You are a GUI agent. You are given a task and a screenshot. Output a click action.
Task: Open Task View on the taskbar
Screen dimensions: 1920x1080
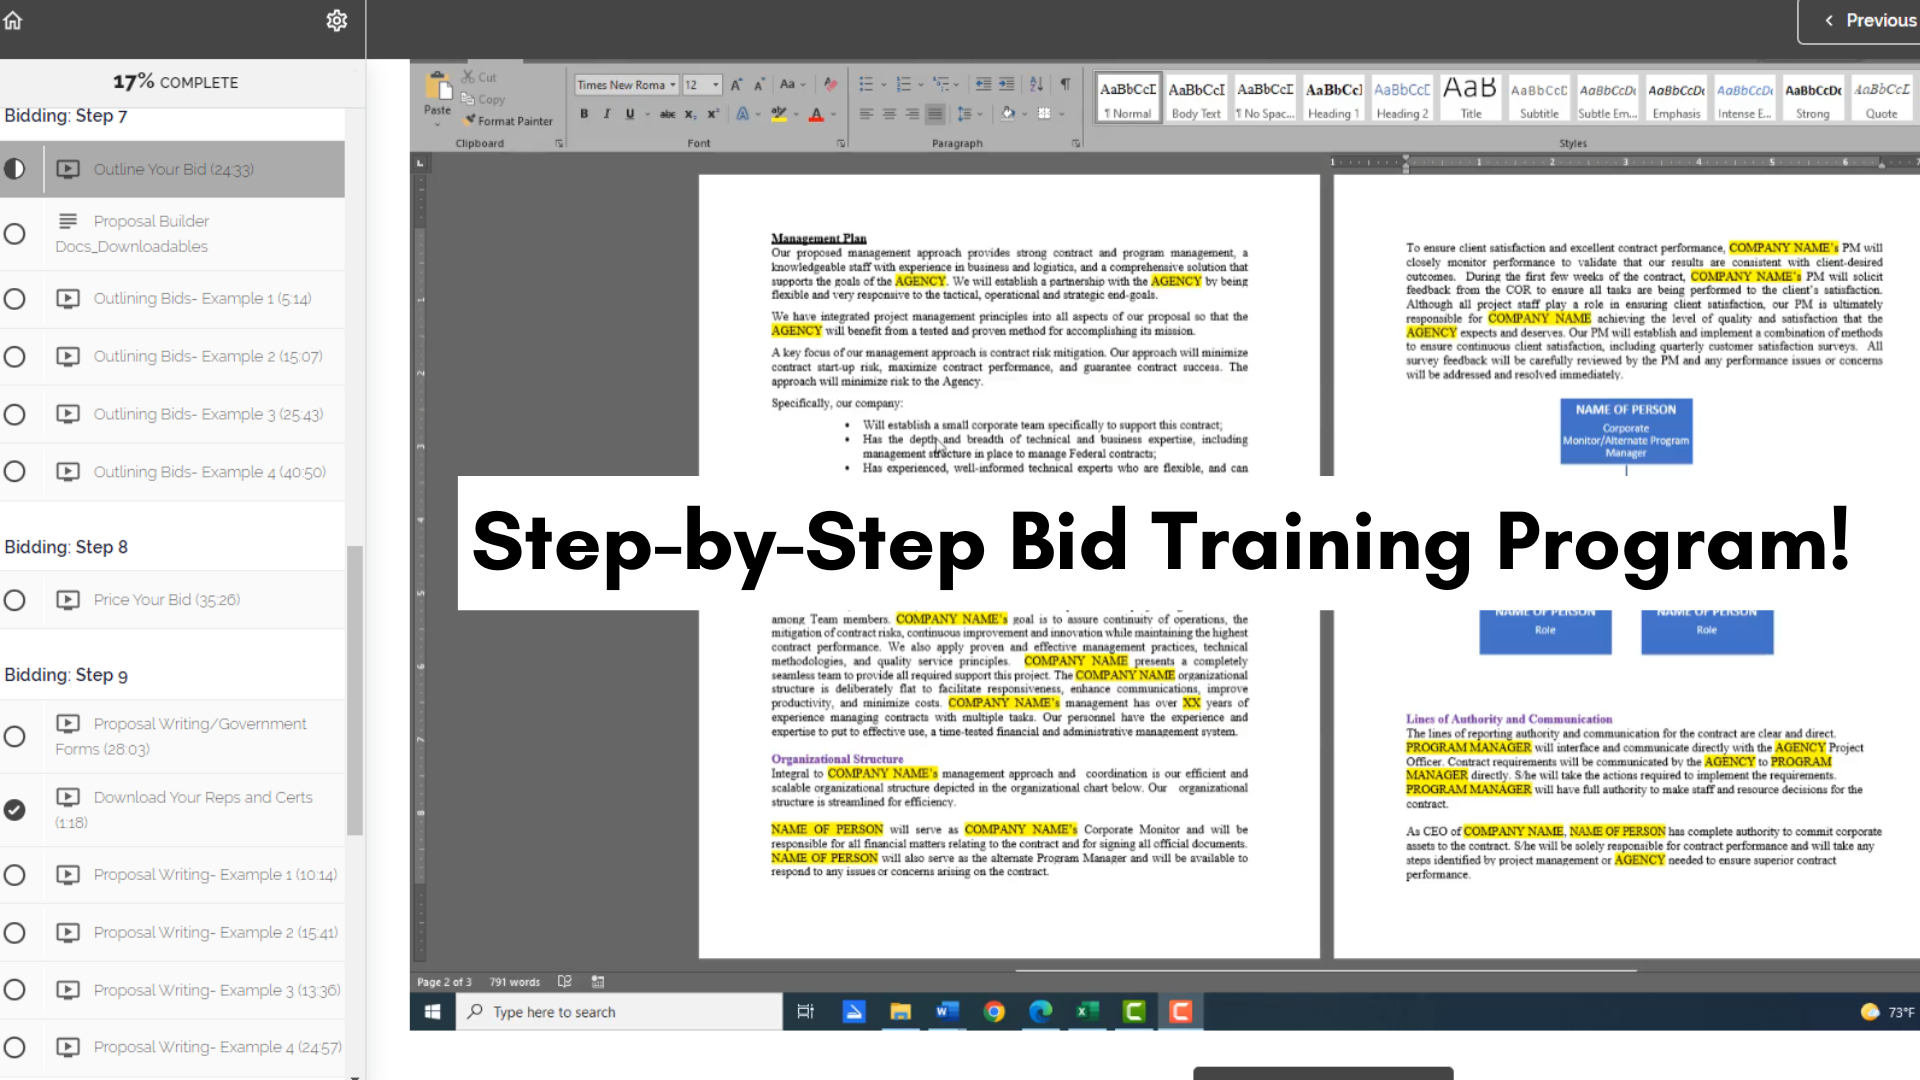click(x=805, y=1012)
